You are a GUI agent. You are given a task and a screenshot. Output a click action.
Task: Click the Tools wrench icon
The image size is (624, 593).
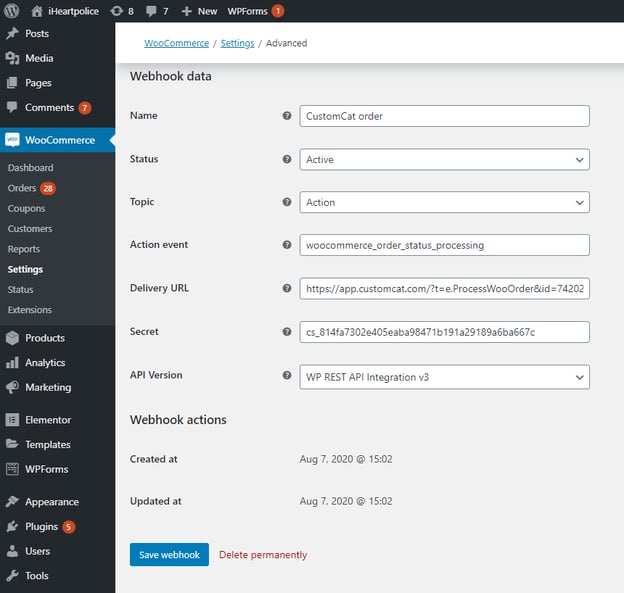pyautogui.click(x=12, y=575)
